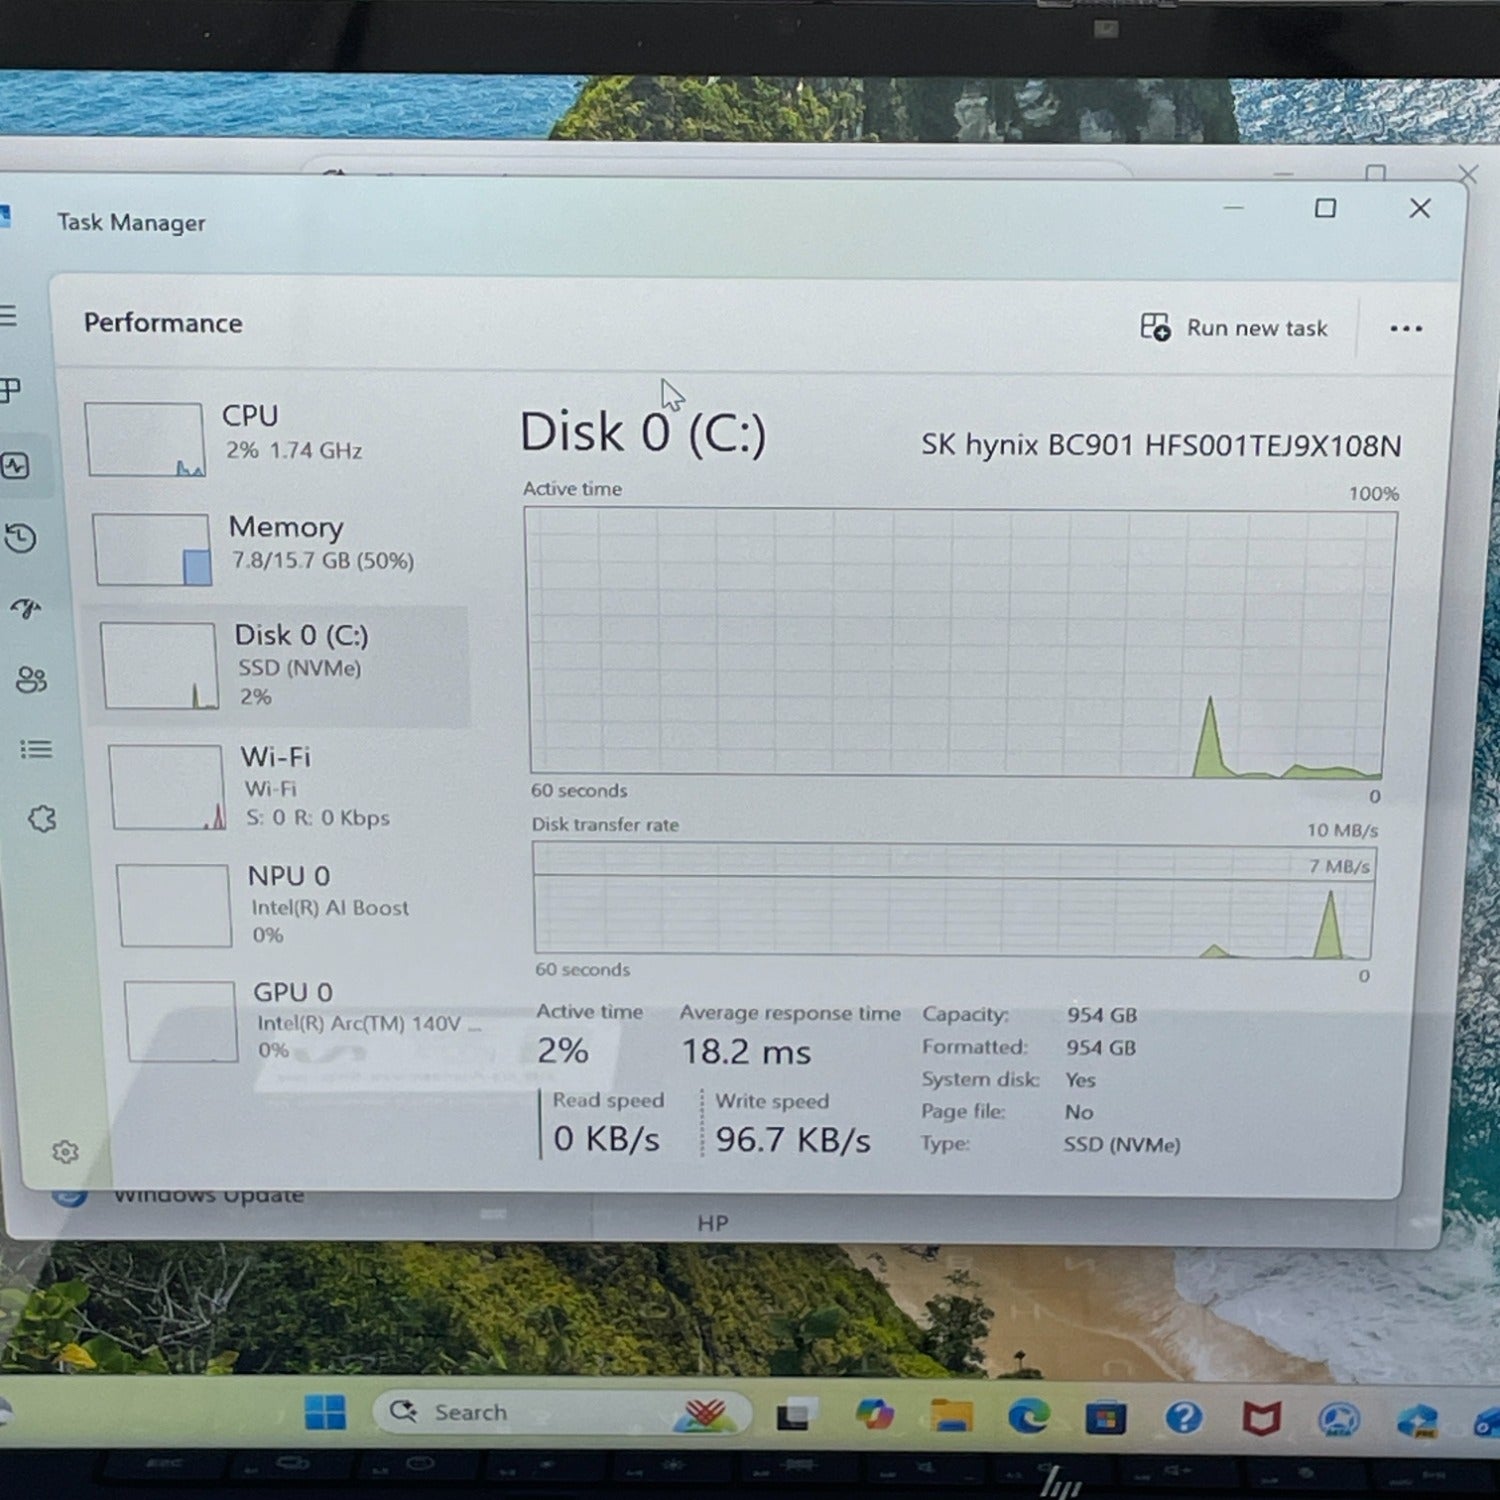Open the Services page icon
1500x1500 pixels.
click(x=42, y=820)
